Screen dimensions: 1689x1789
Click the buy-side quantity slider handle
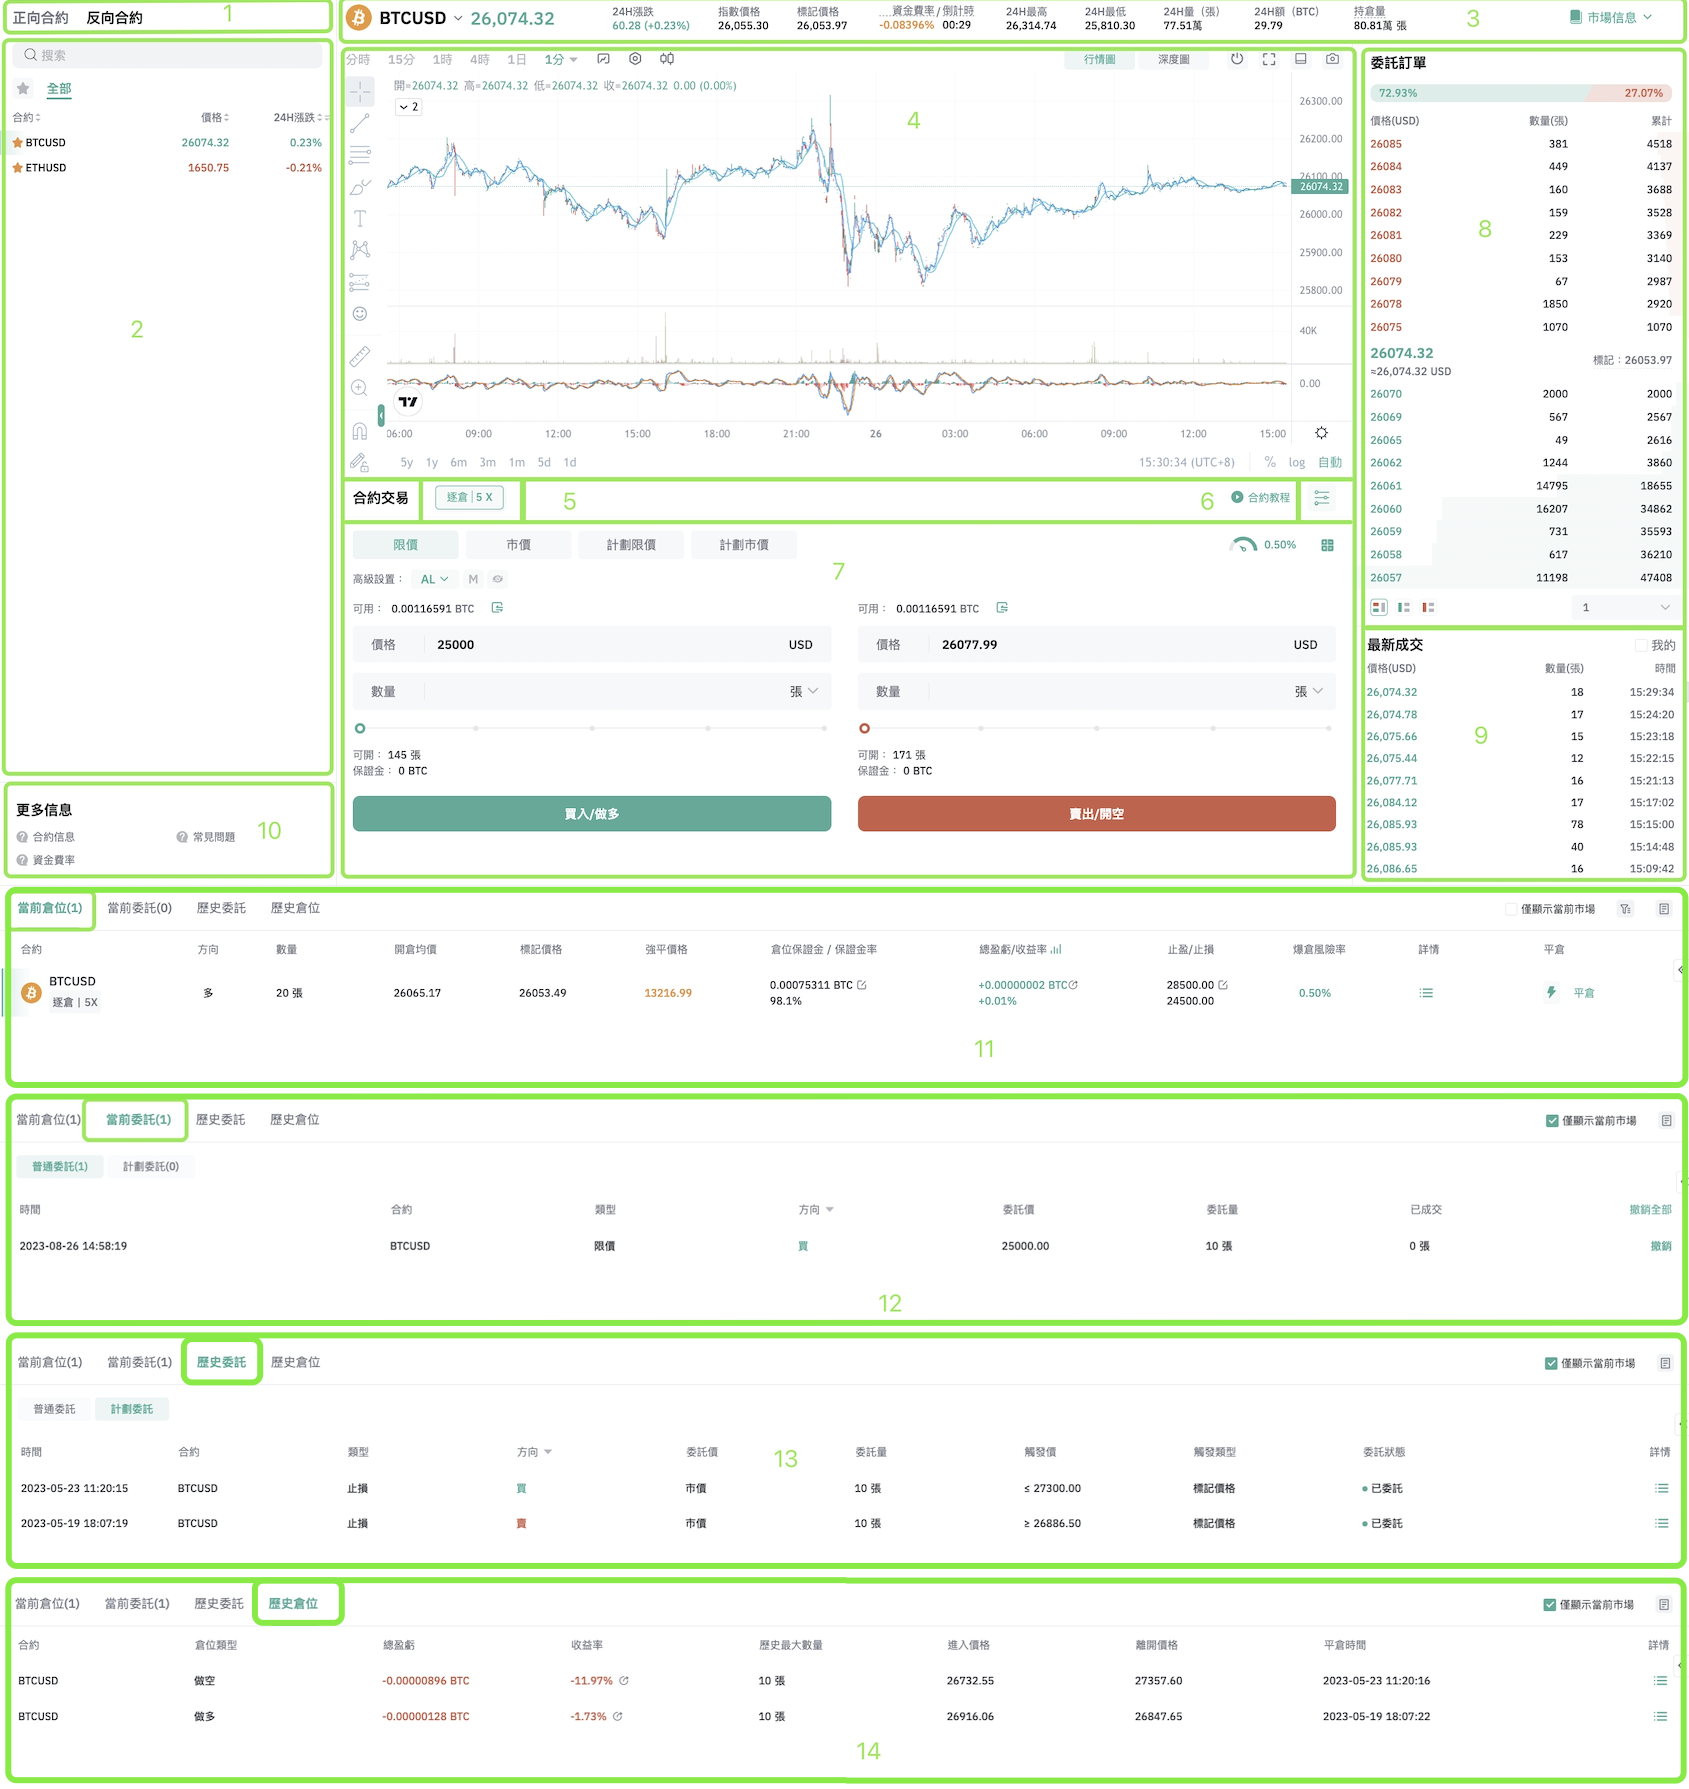(360, 729)
